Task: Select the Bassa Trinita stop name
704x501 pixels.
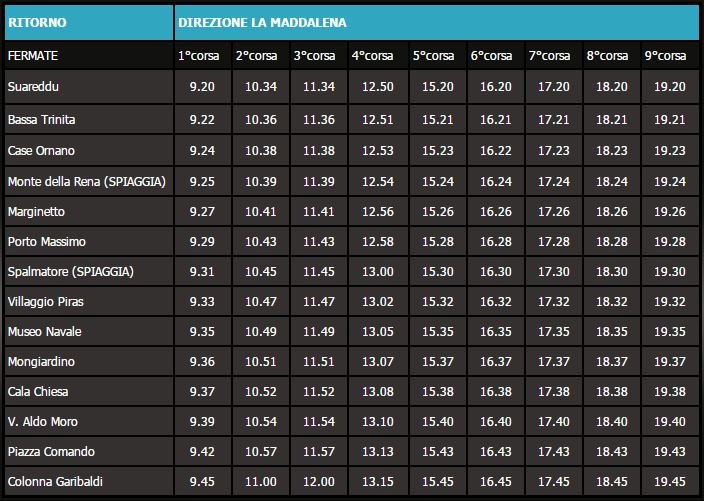Action: tap(41, 120)
